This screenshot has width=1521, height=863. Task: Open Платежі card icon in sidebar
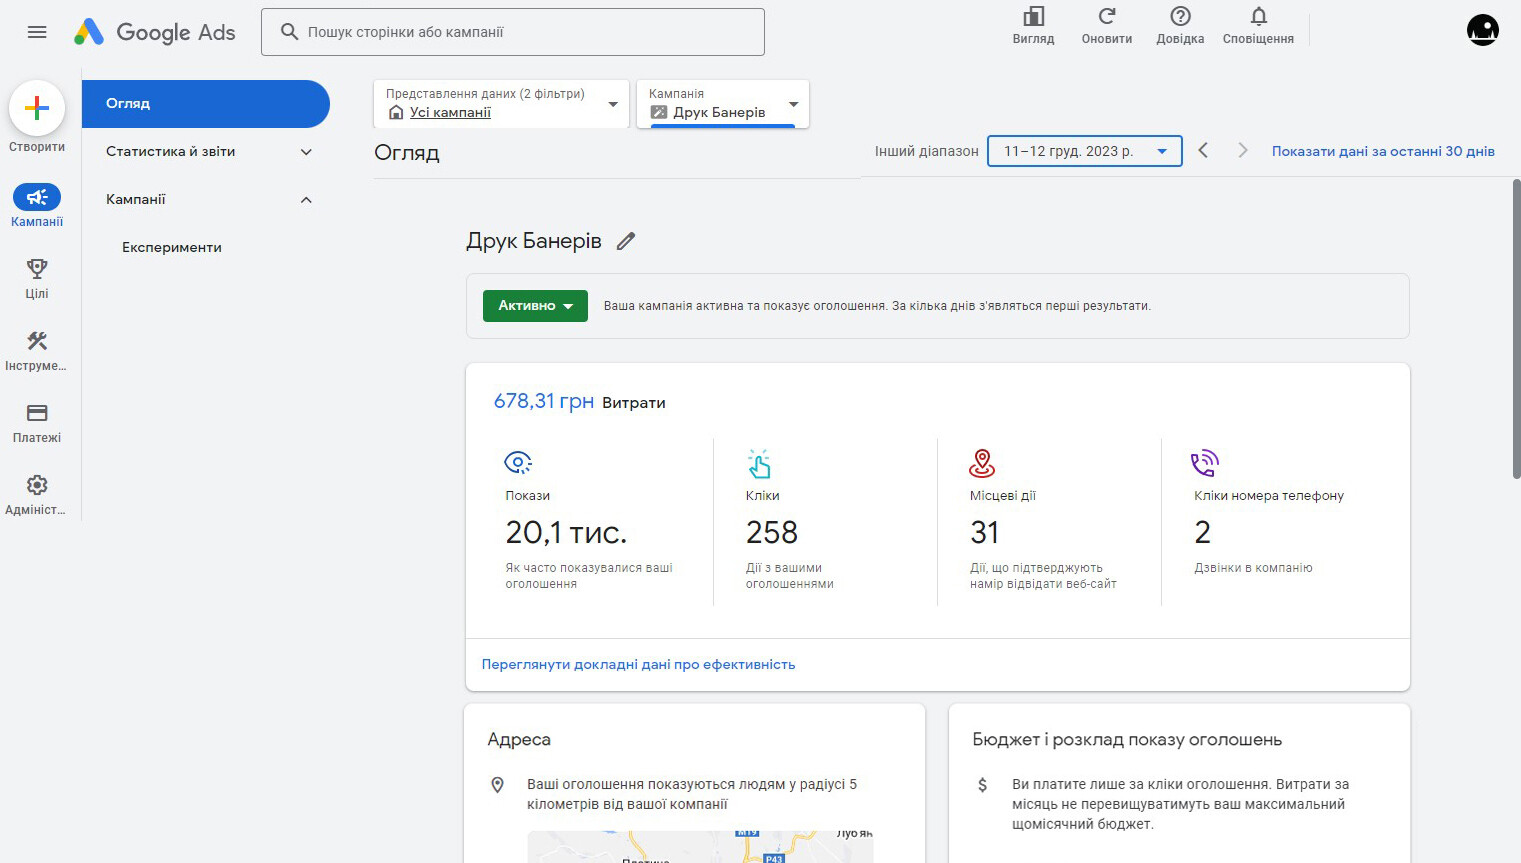[x=37, y=413]
